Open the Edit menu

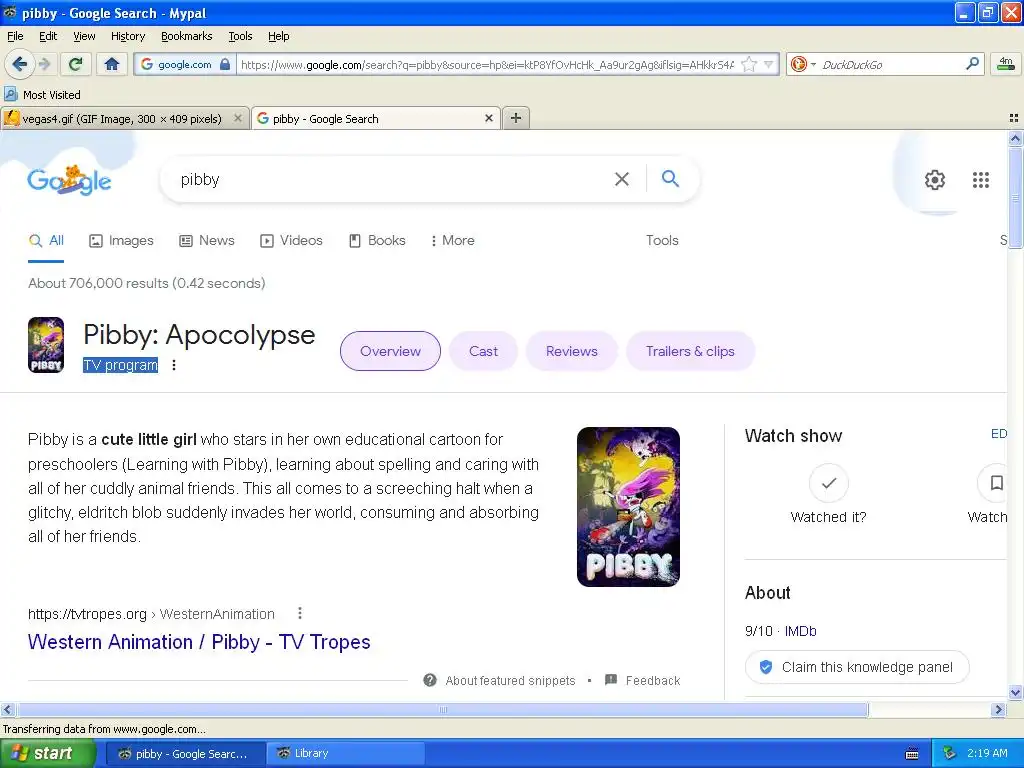coord(48,36)
